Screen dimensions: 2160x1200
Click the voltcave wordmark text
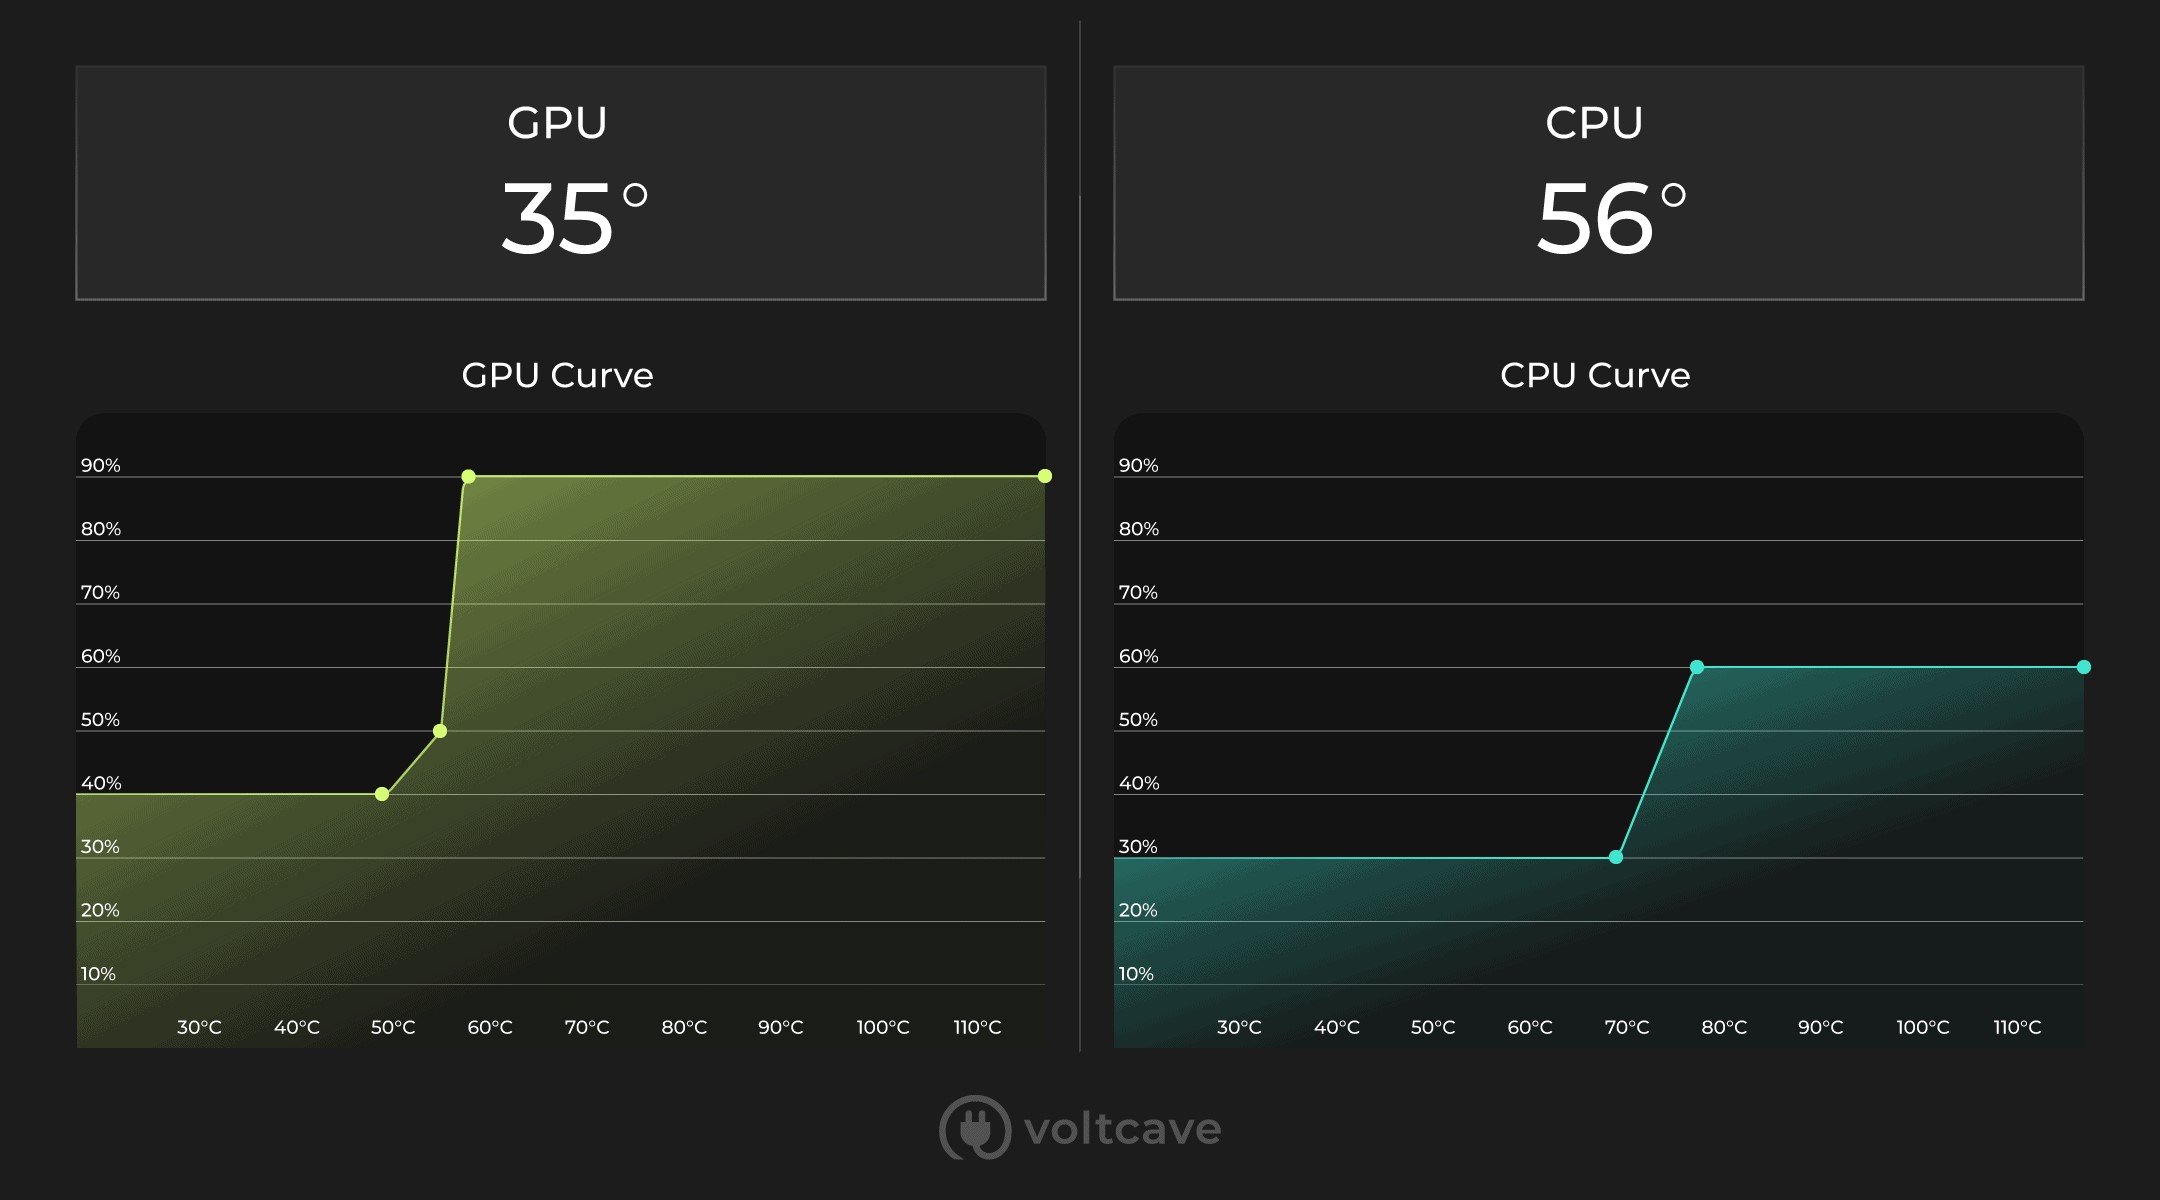[1123, 1129]
